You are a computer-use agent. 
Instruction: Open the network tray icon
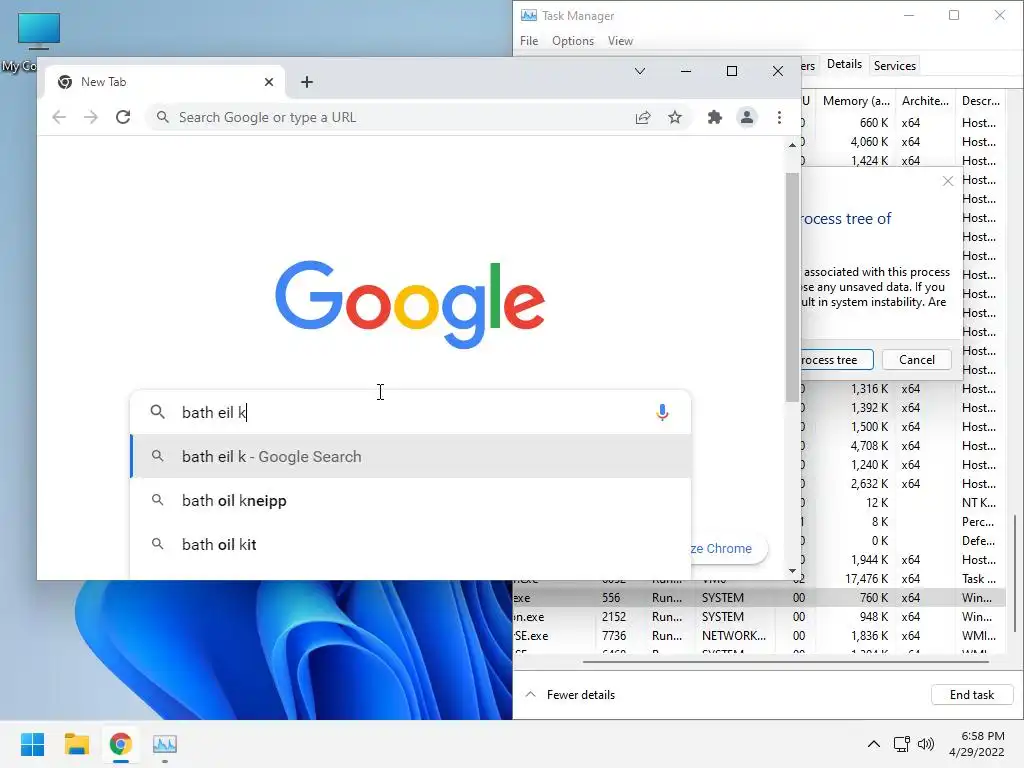tap(901, 744)
